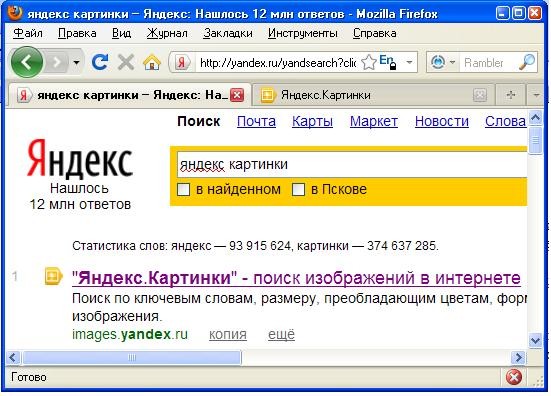551x396 pixels.
Task: Click the Firefox icon in the title bar
Action: [15, 13]
